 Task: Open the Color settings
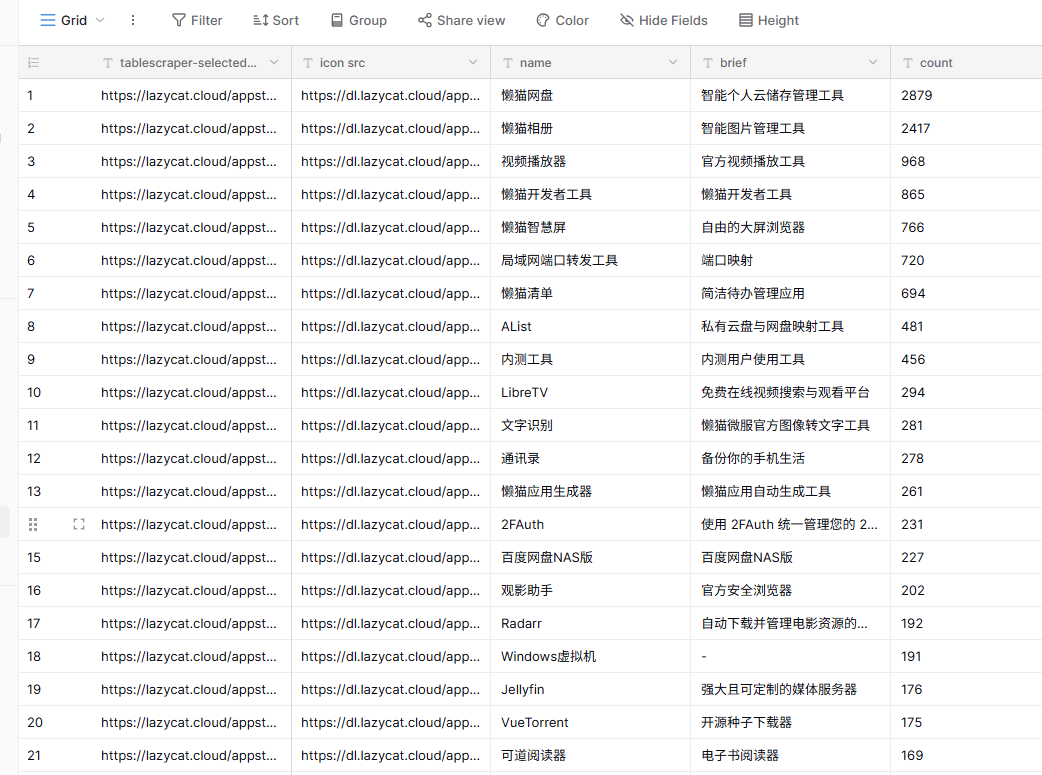[562, 21]
